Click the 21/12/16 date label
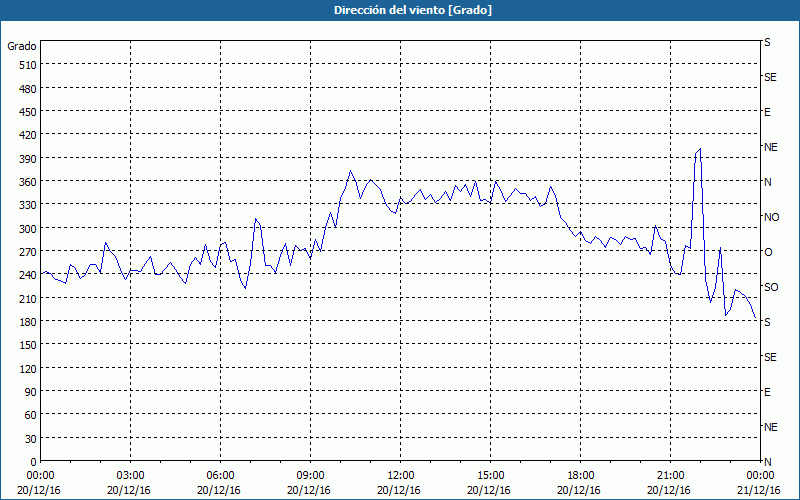The image size is (800, 500). [759, 490]
